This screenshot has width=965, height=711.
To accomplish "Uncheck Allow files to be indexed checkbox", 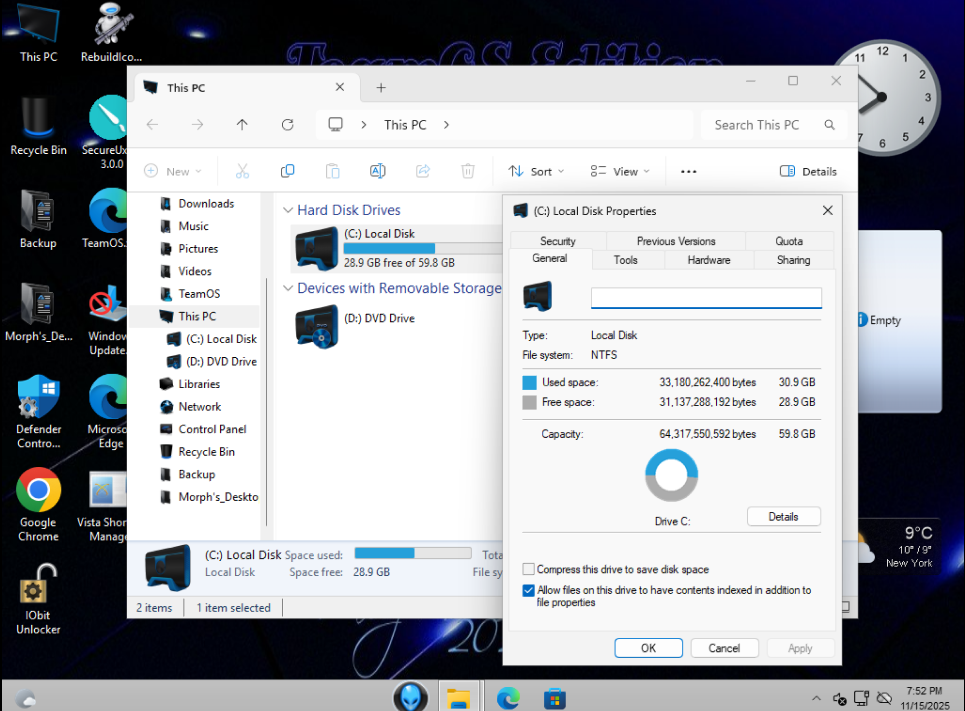I will tap(529, 591).
